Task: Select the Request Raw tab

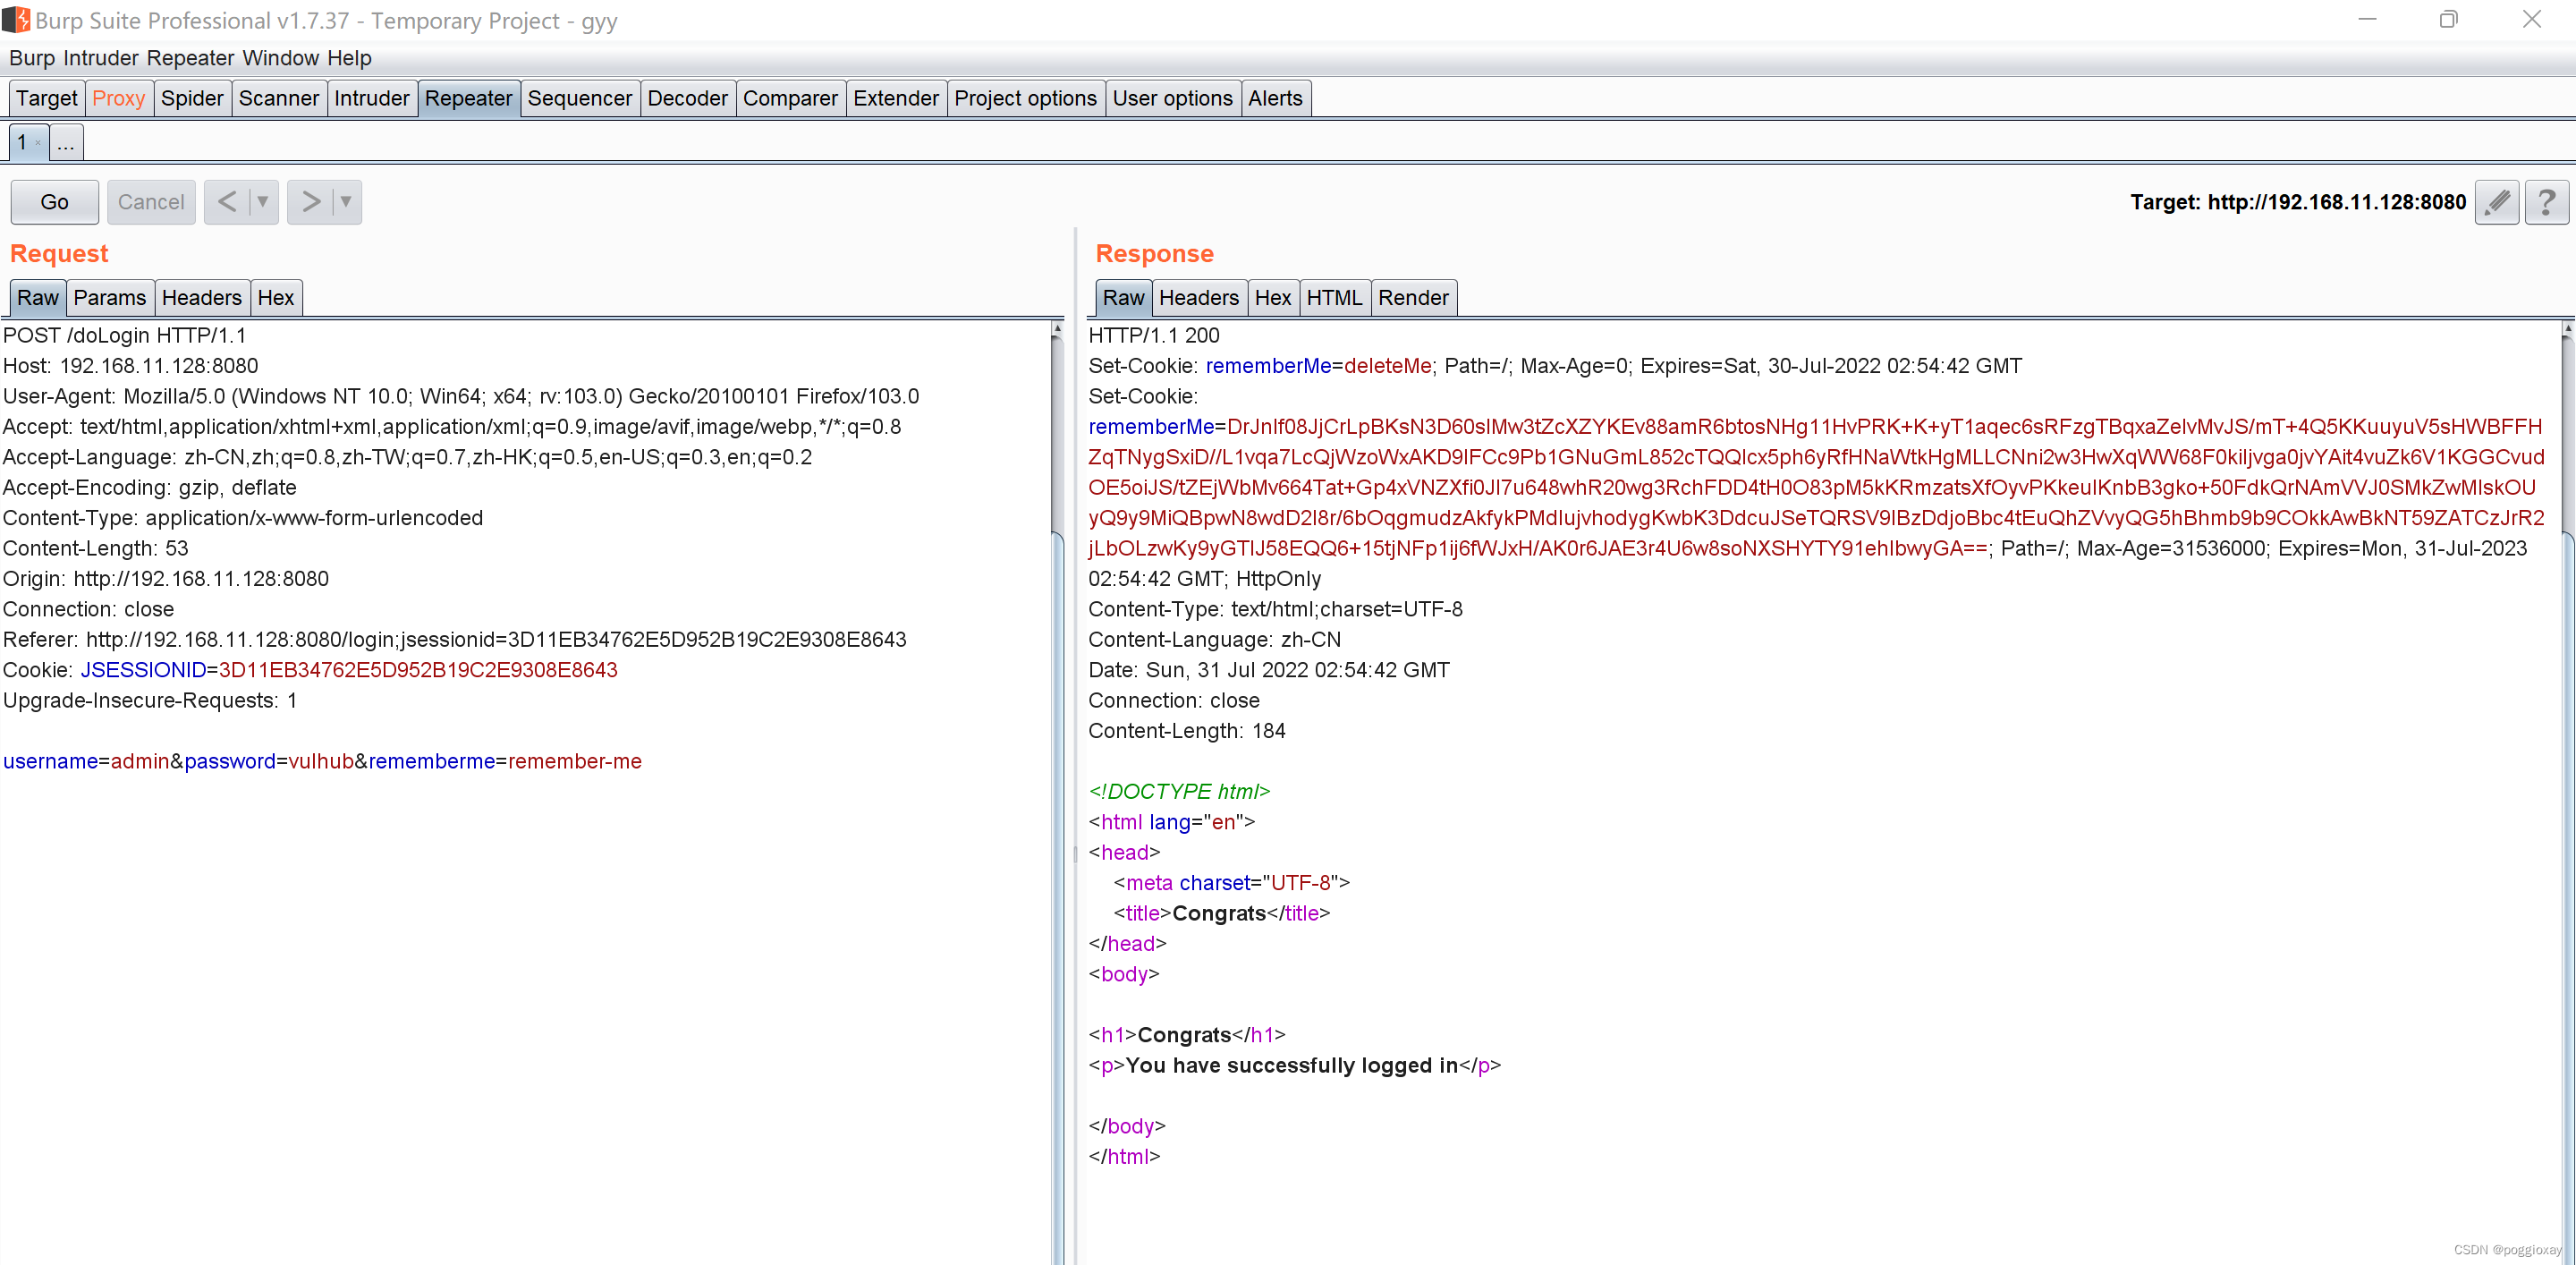Action: pyautogui.click(x=38, y=298)
